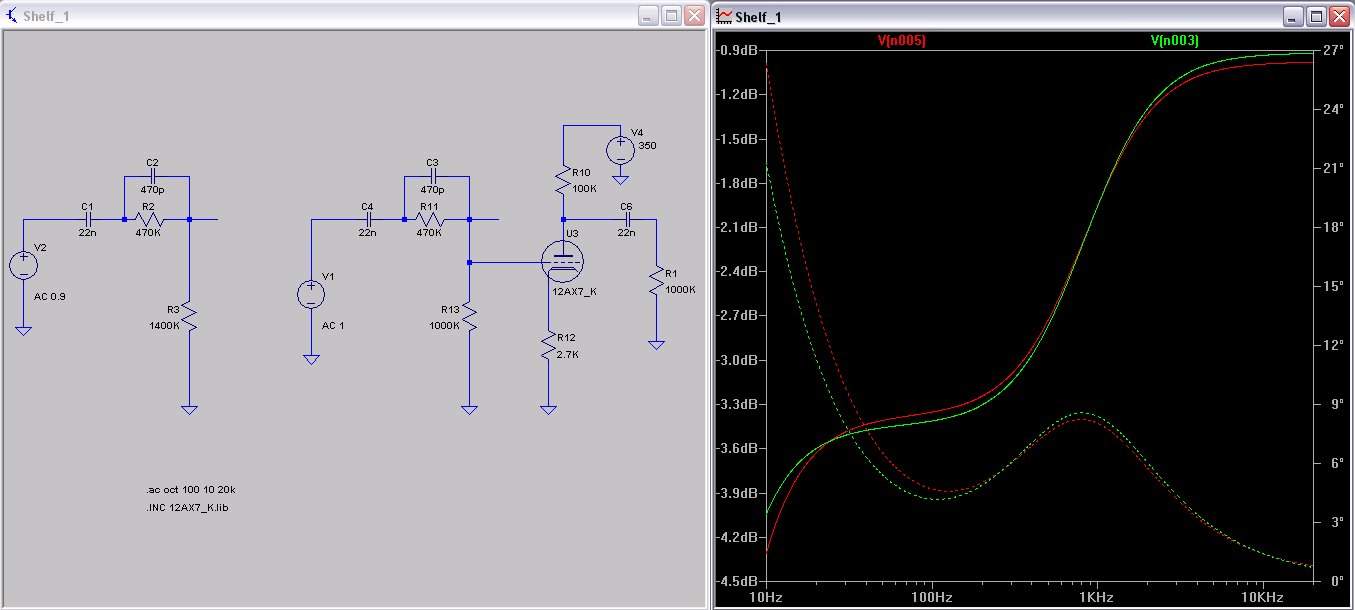Select the V4 350 volt supply source
Image resolution: width=1355 pixels, height=610 pixels.
[620, 150]
